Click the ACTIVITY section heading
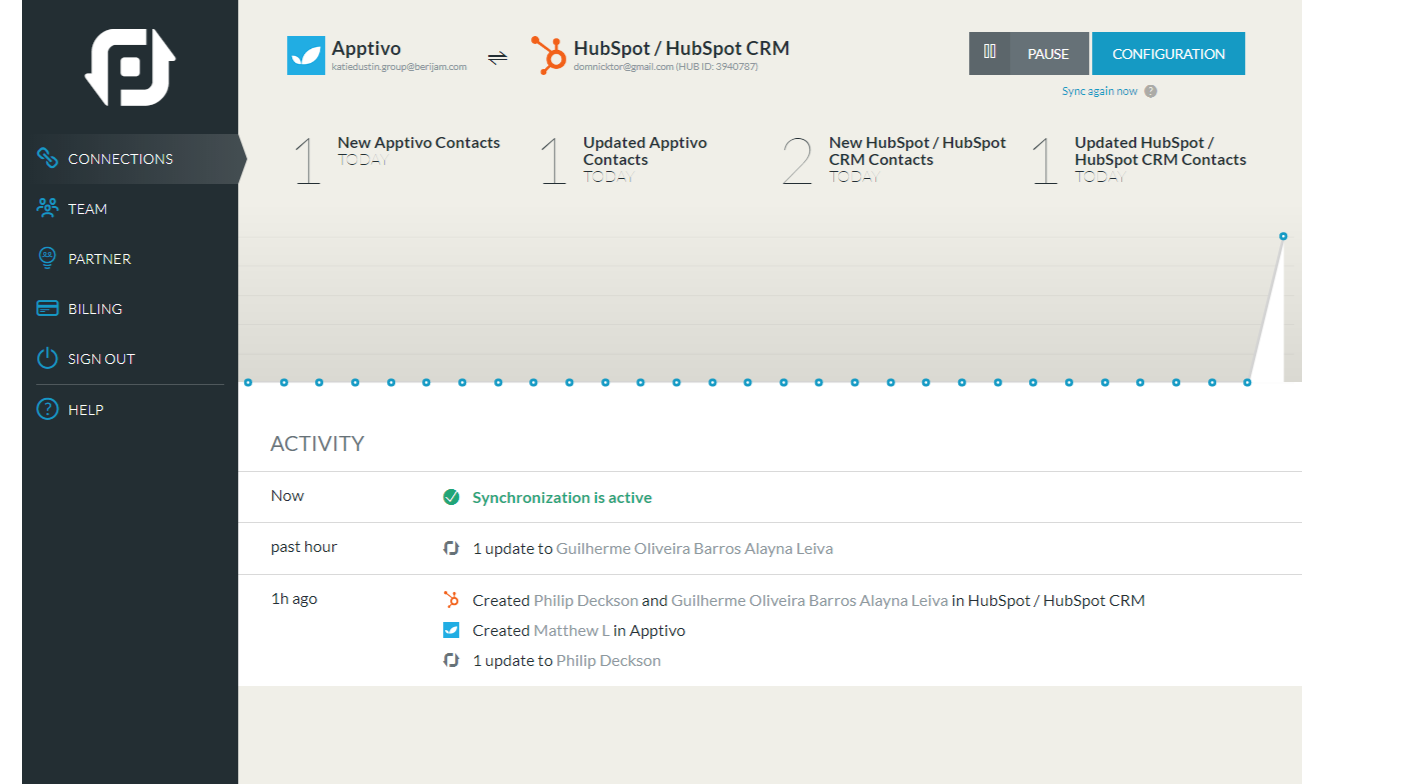This screenshot has height=784, width=1421. coord(317,443)
